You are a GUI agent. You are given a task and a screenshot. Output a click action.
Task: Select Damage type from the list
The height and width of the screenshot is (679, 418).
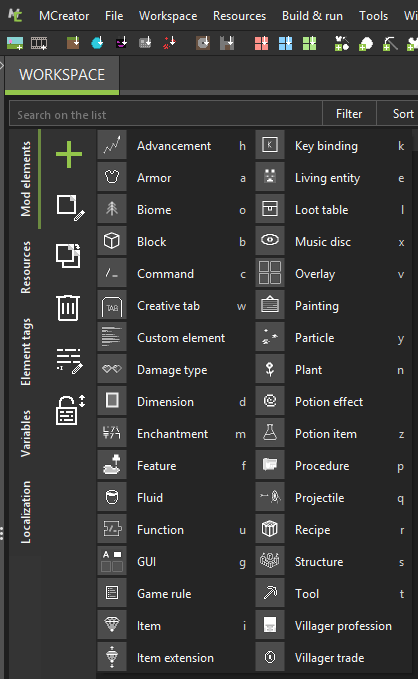click(173, 370)
